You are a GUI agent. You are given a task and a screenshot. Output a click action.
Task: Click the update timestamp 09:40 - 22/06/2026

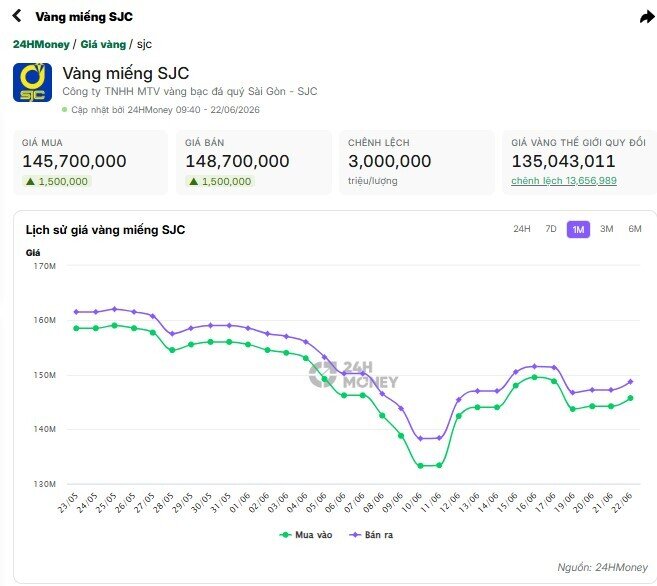click(217, 110)
